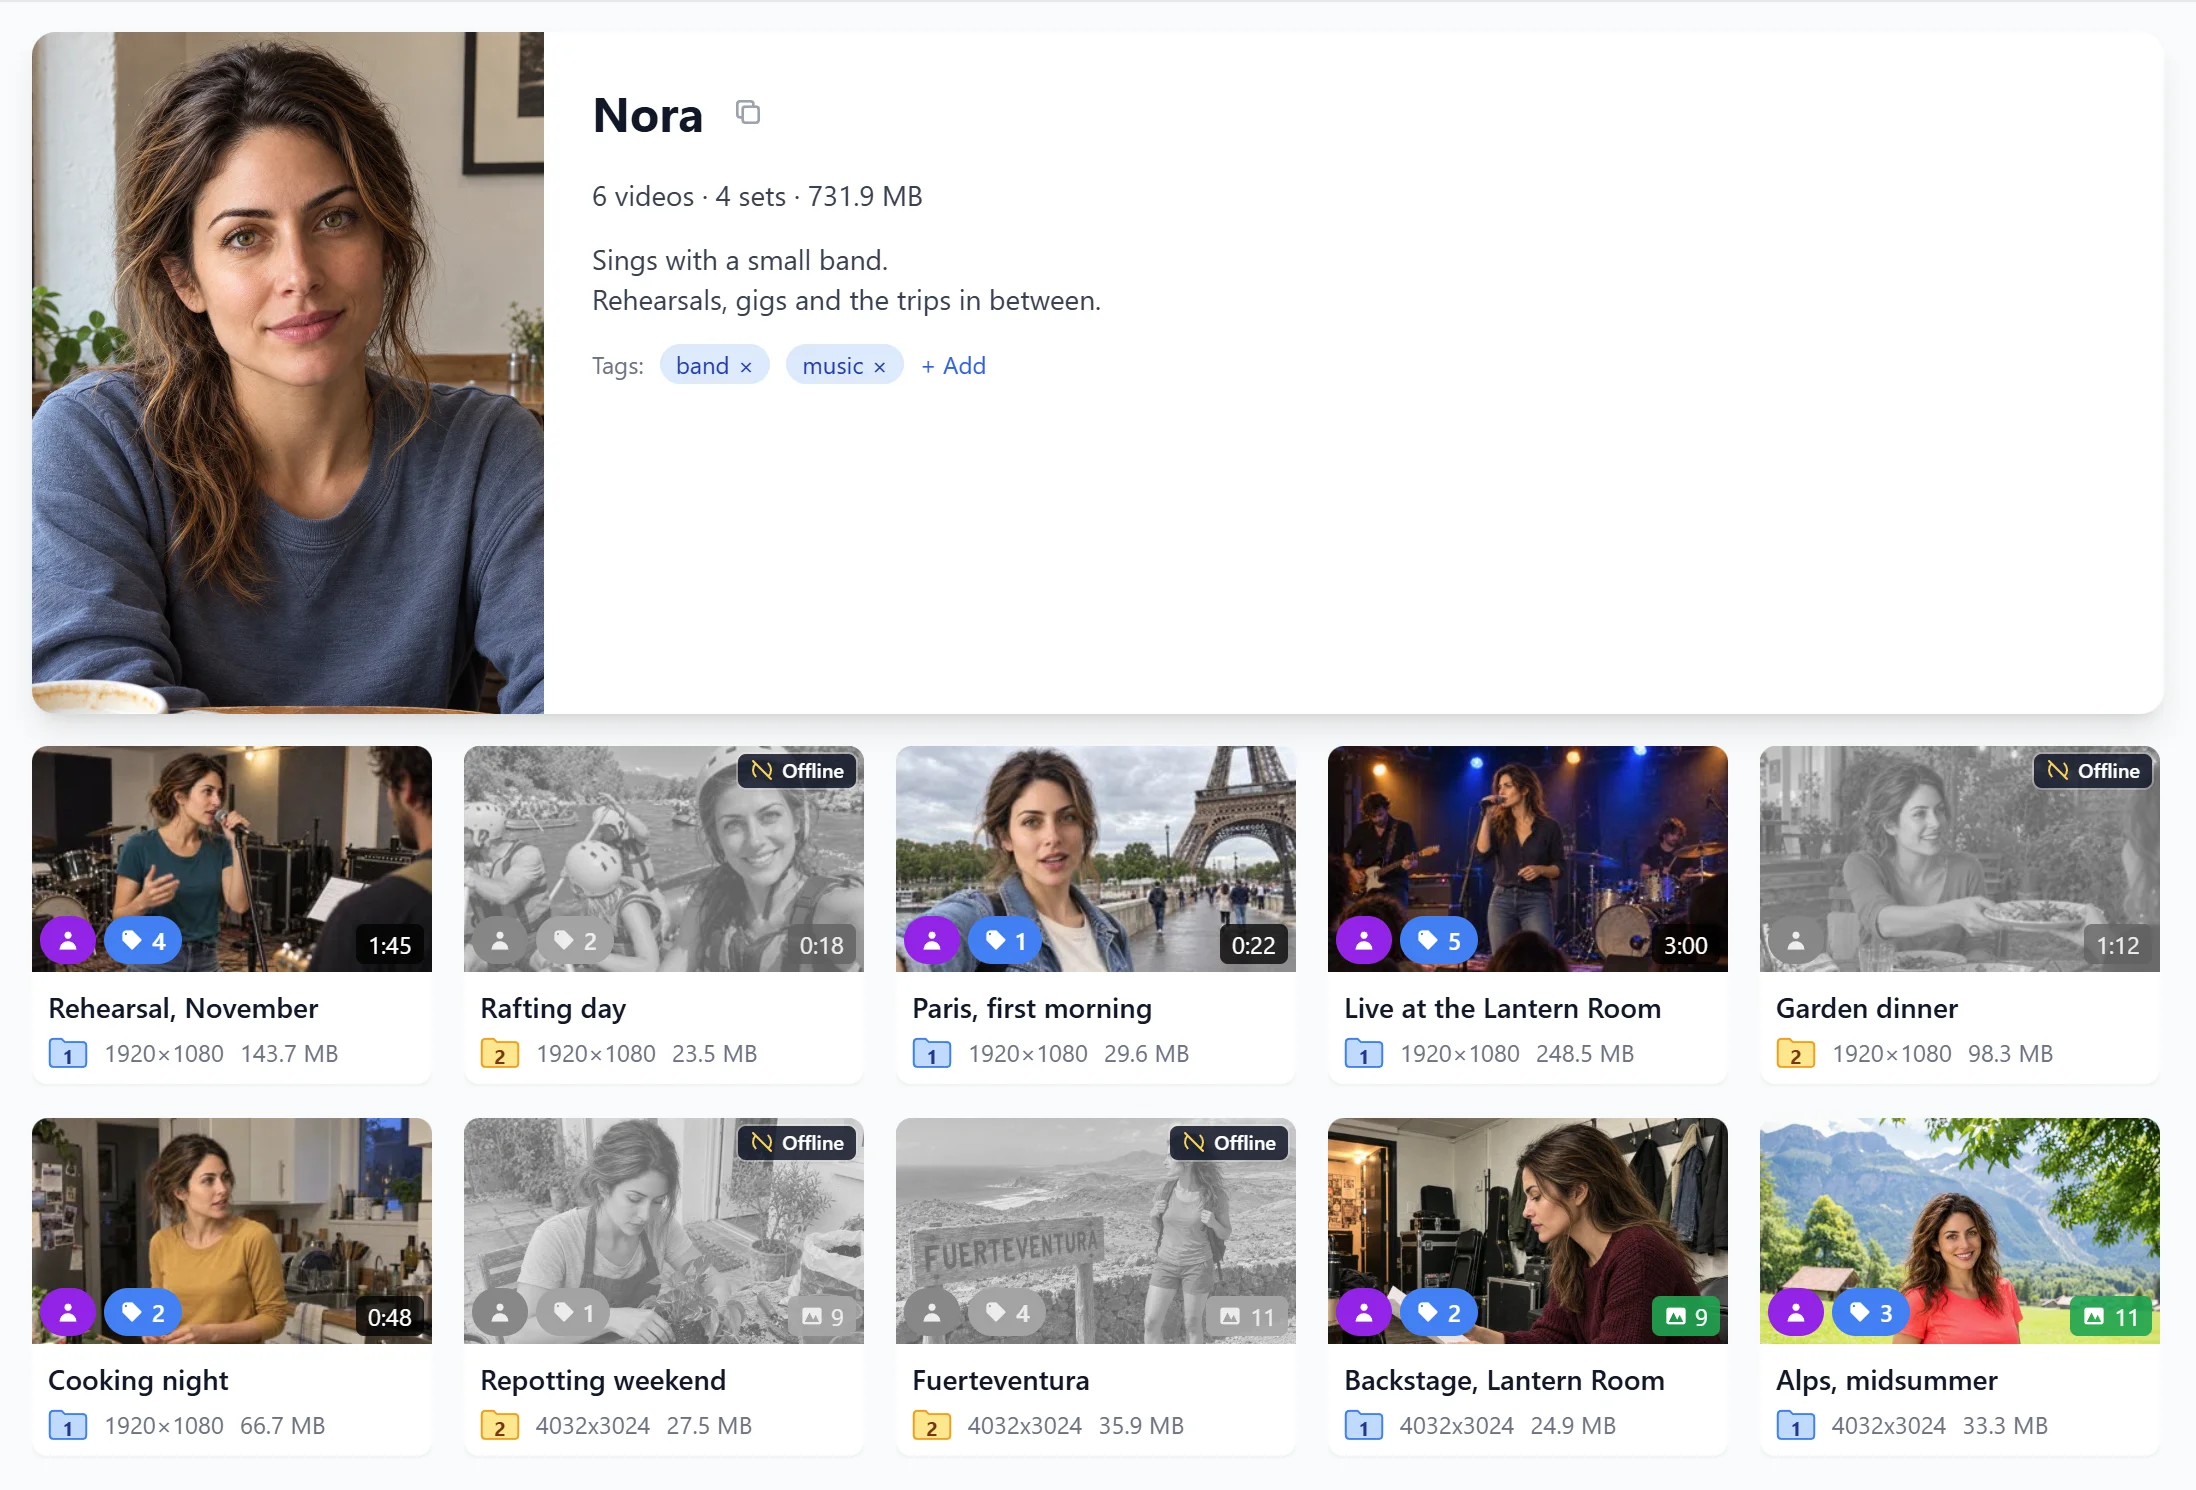
Task: Open the Paris, first morning title
Action: pyautogui.click(x=1032, y=1008)
